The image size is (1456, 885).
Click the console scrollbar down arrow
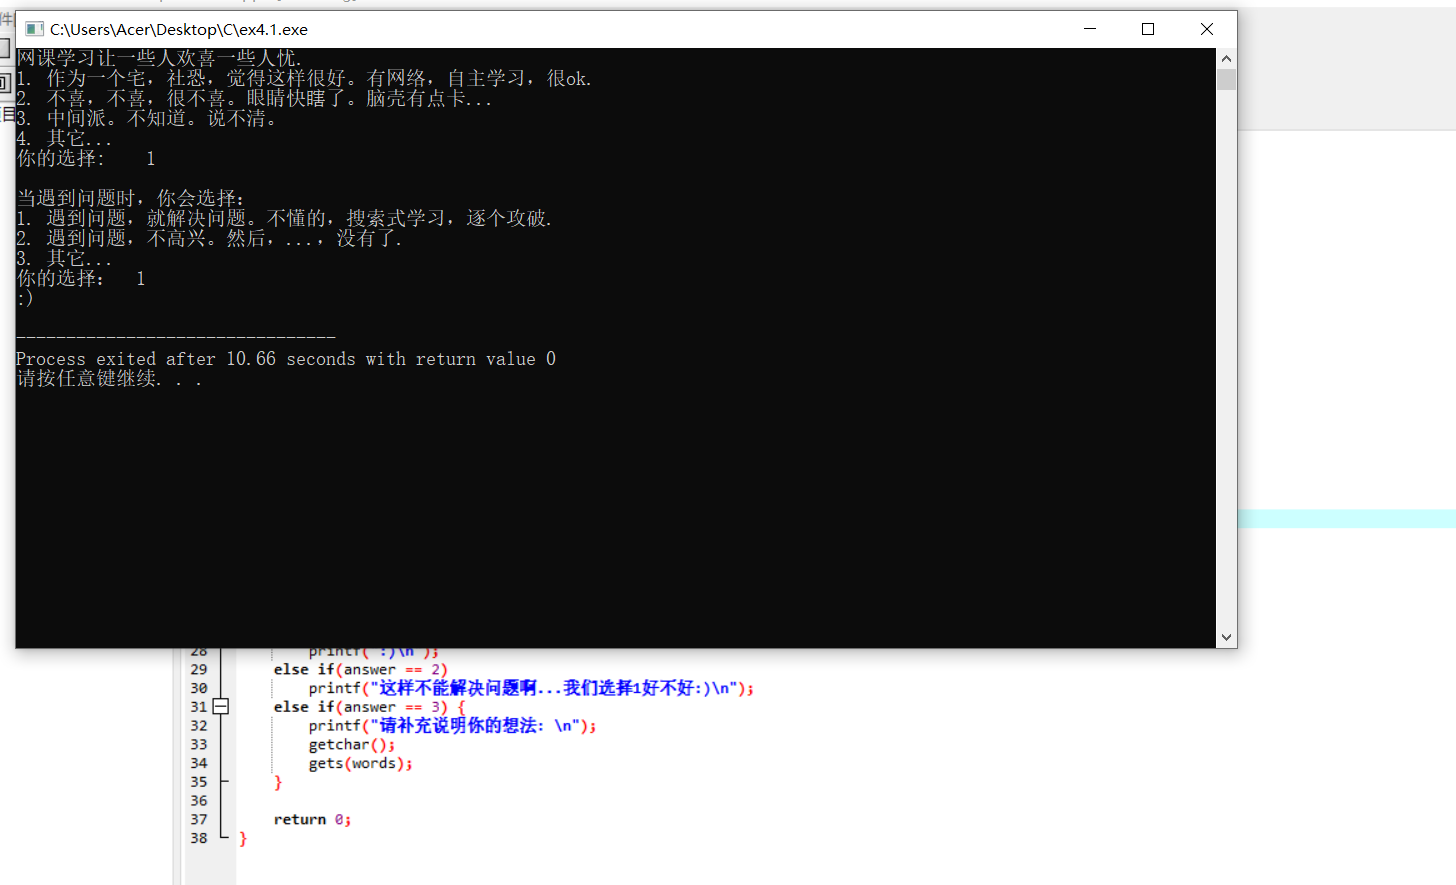click(x=1226, y=638)
